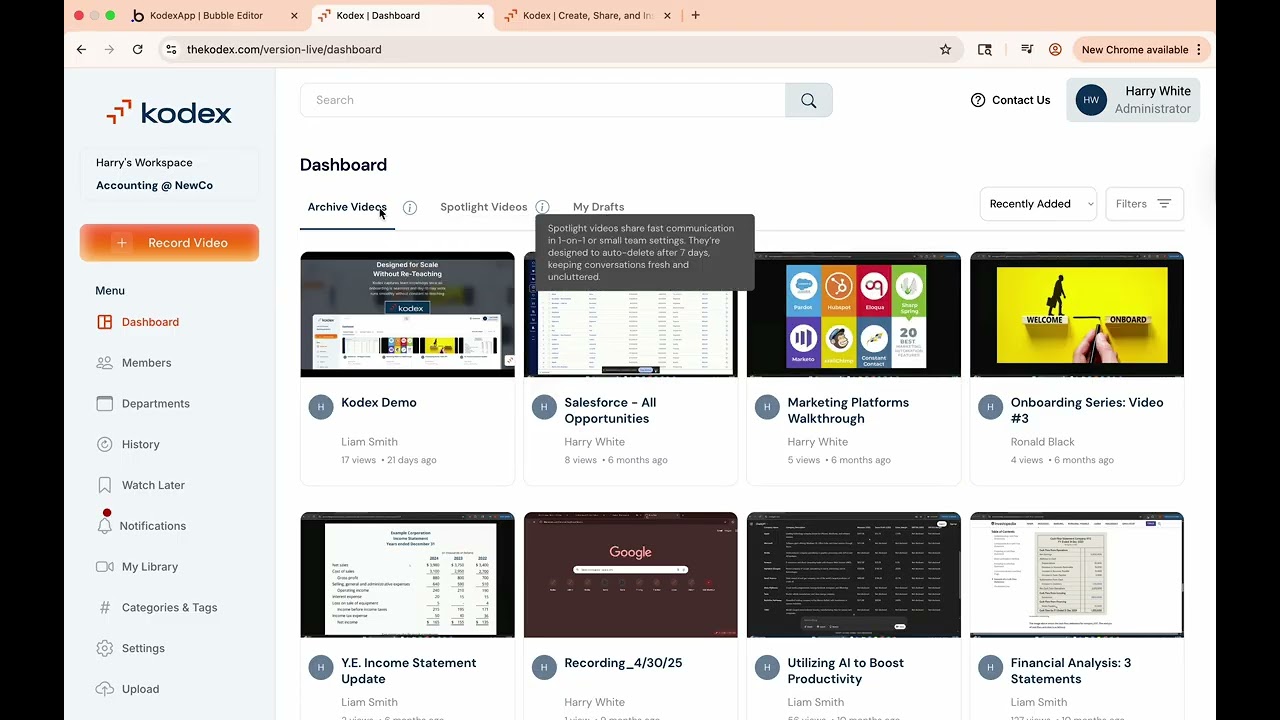Click the My Library camera icon
This screenshot has height=720, width=1280.
tap(105, 566)
